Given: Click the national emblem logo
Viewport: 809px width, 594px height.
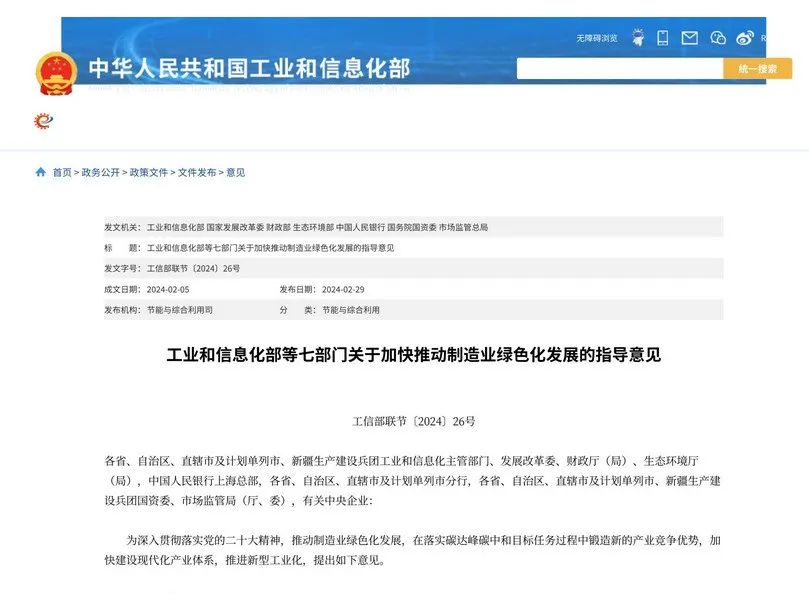Looking at the screenshot, I should click(x=56, y=73).
